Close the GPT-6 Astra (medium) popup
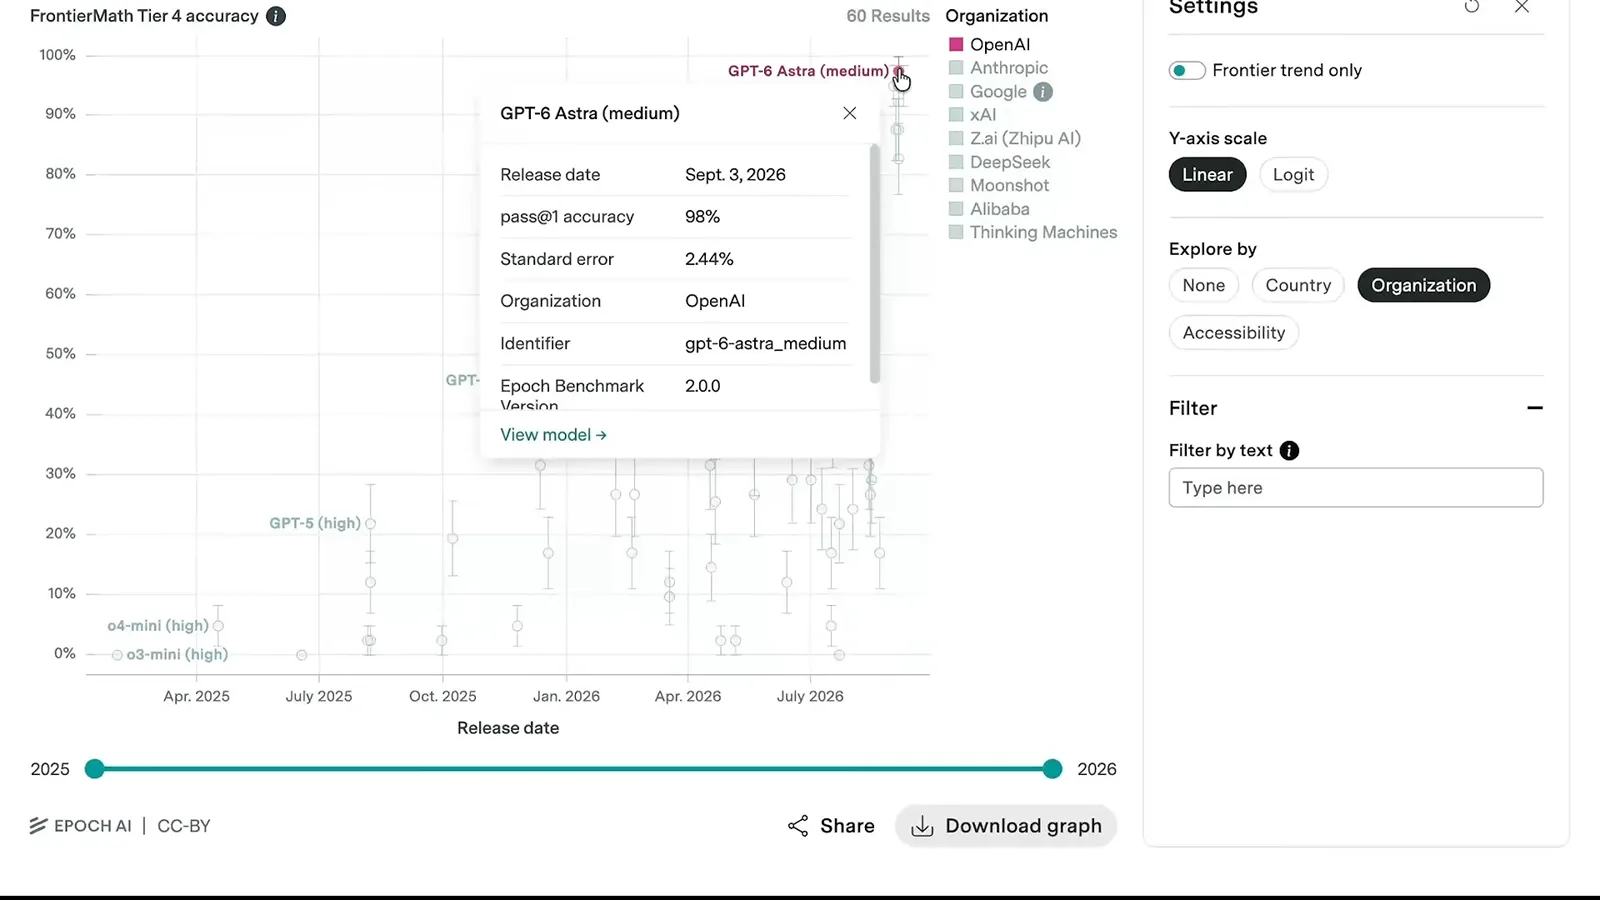The image size is (1600, 900). click(x=850, y=113)
